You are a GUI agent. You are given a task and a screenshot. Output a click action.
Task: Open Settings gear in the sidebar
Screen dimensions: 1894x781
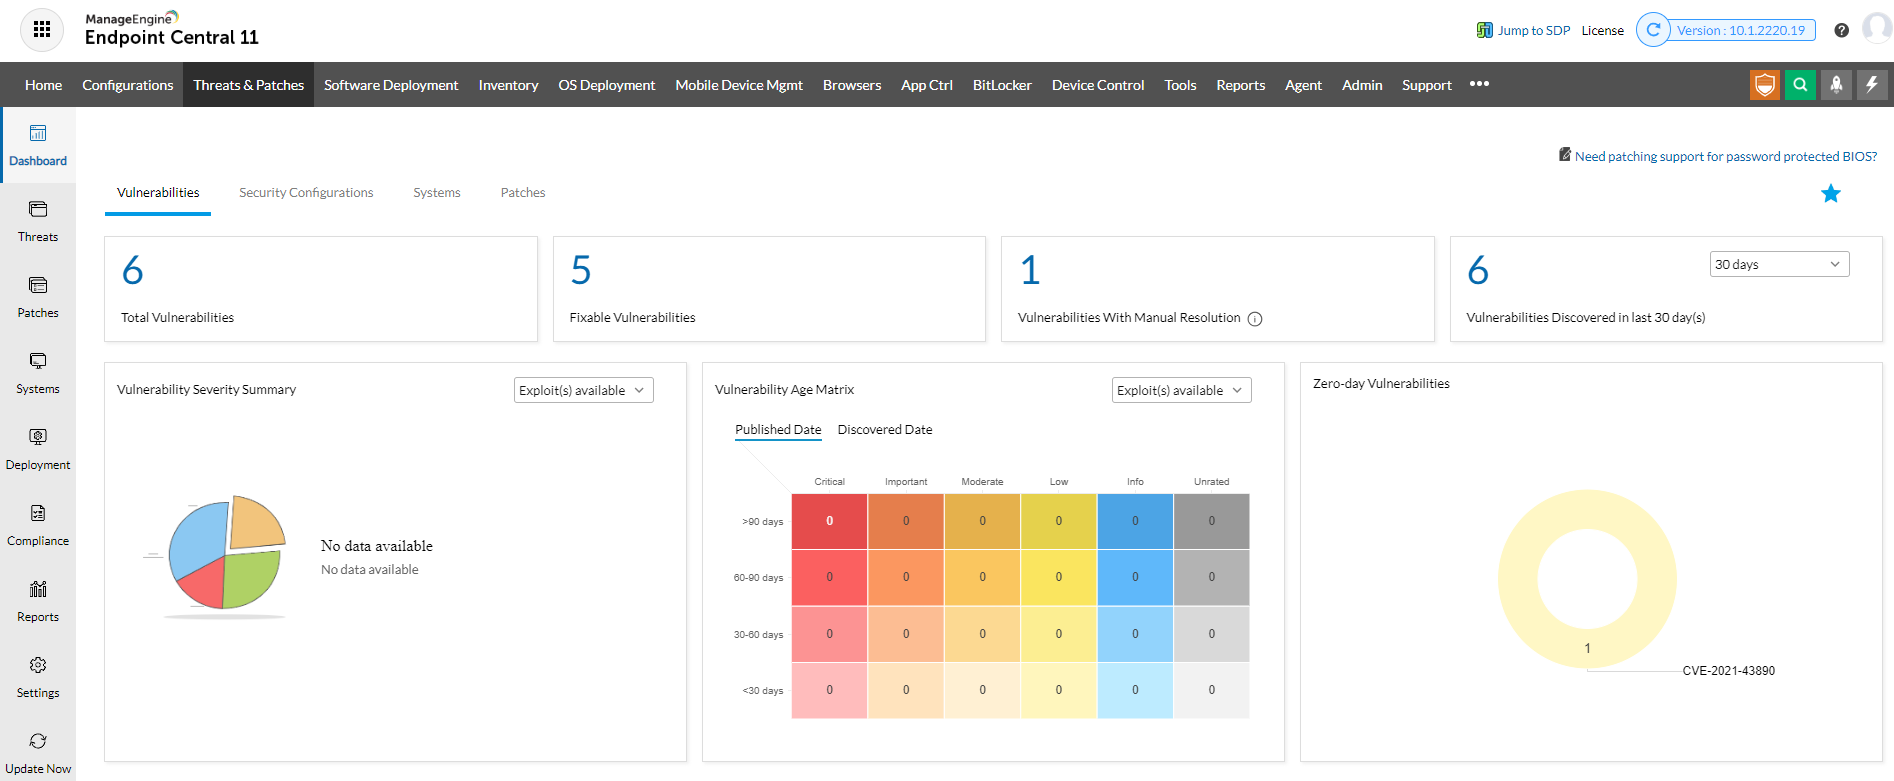tap(38, 665)
